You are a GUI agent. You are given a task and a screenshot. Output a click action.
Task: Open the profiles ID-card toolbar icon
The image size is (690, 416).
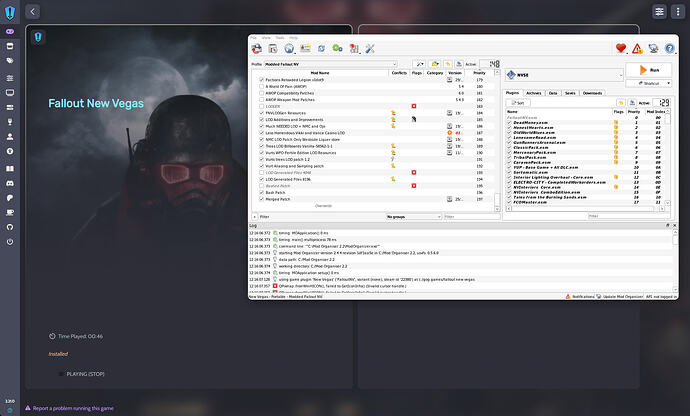click(305, 48)
